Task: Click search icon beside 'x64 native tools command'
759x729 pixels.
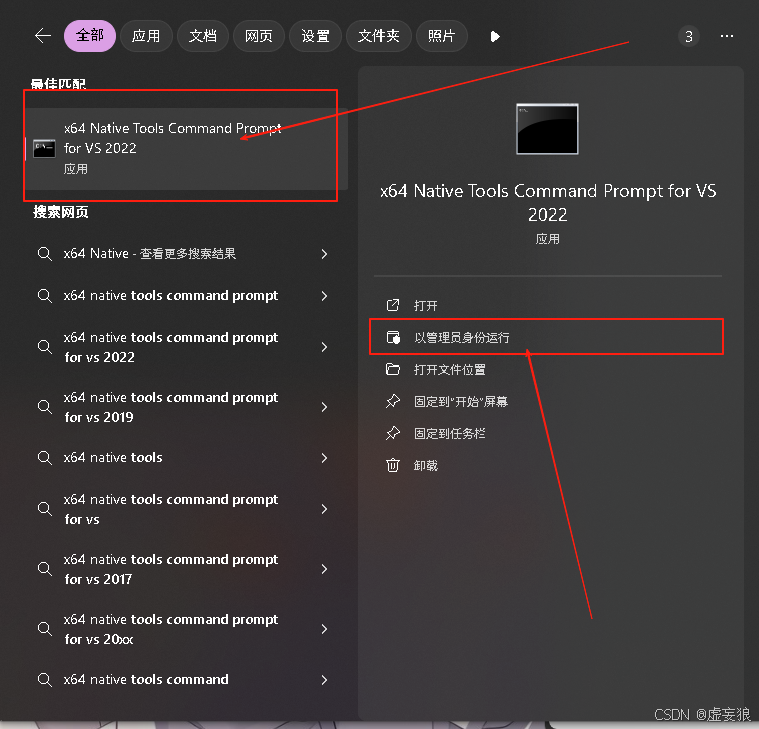Action: (45, 680)
